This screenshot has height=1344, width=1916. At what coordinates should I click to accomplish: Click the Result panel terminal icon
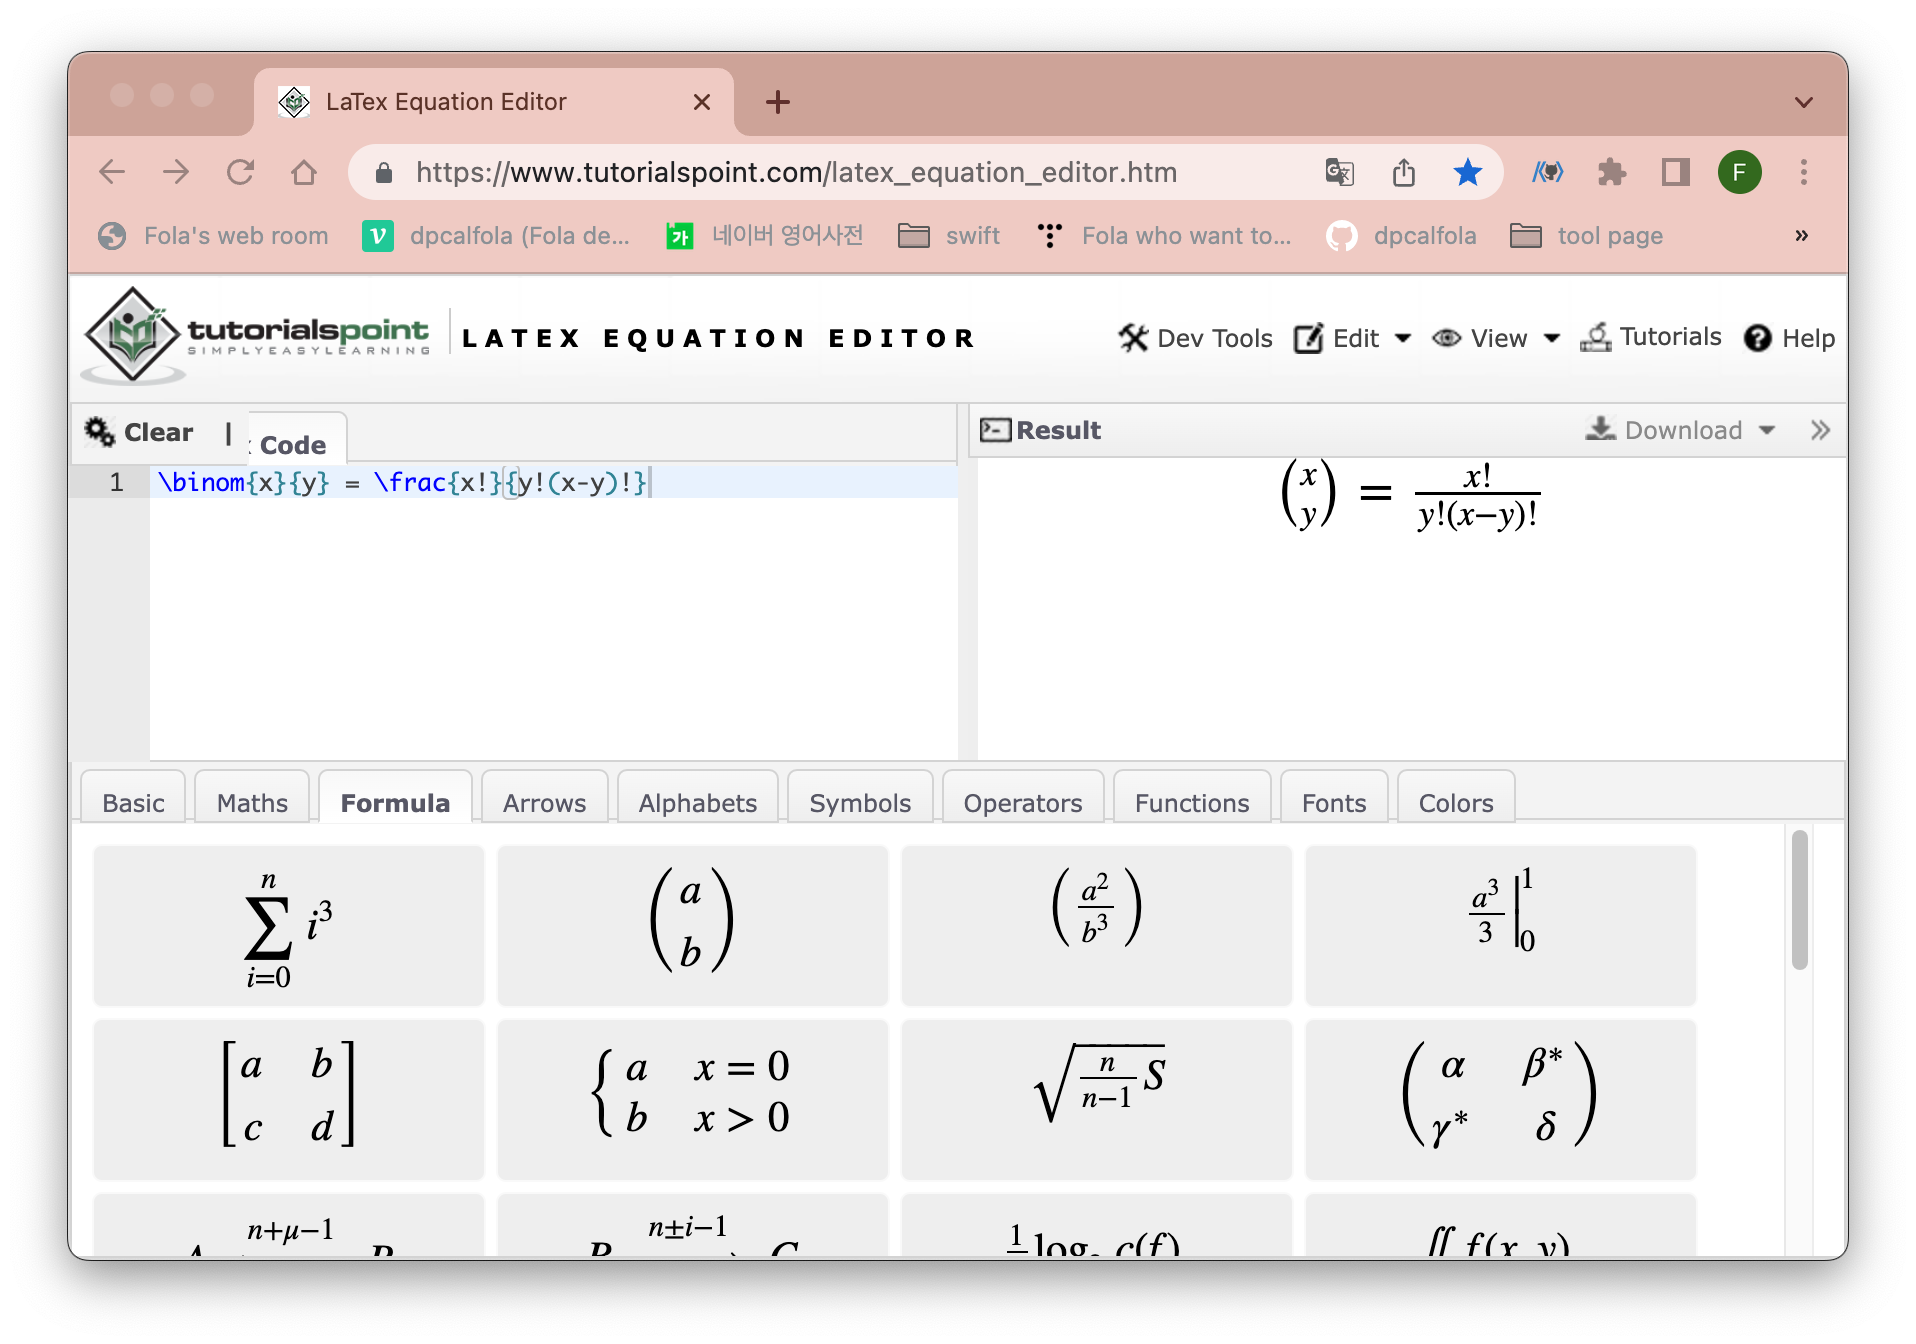(x=995, y=429)
